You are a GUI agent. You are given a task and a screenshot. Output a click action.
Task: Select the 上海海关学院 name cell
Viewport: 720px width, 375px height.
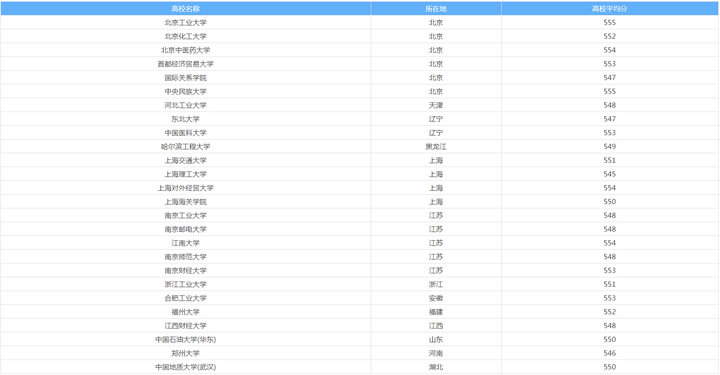pos(186,201)
